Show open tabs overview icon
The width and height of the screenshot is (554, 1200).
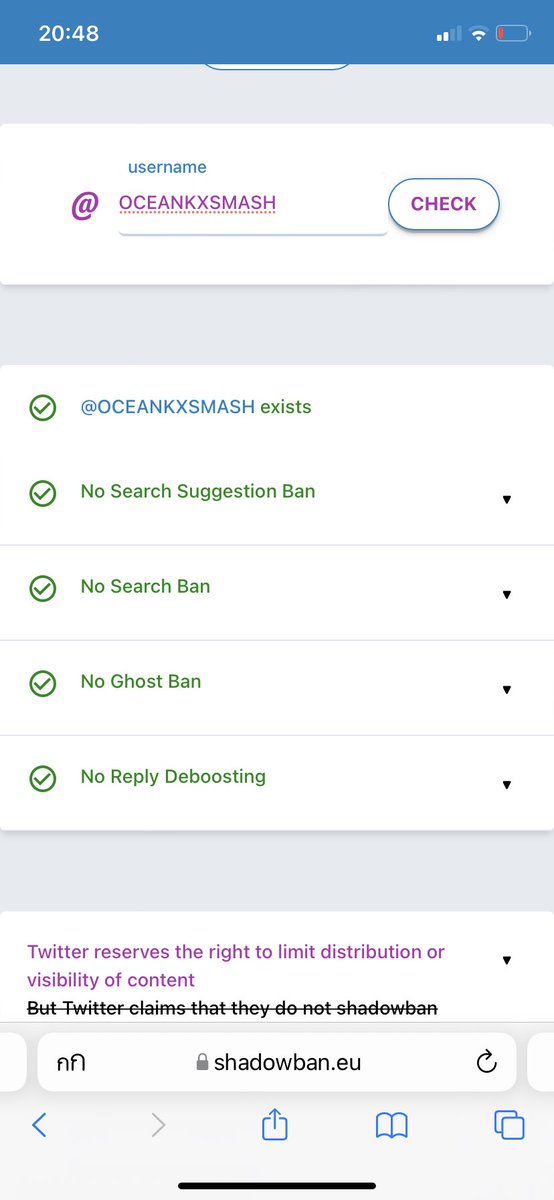pyautogui.click(x=509, y=1125)
